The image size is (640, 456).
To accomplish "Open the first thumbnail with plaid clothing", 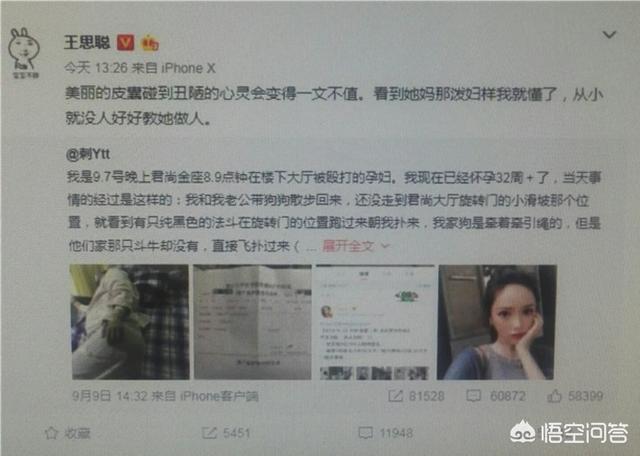I will click(130, 322).
